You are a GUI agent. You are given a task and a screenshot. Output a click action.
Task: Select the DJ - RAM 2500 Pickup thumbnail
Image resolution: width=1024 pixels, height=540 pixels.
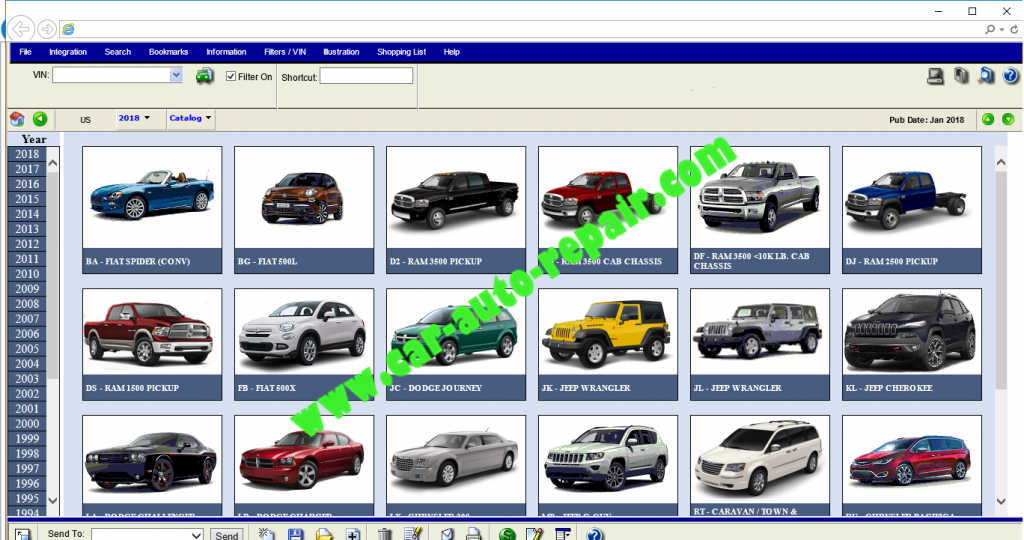tap(912, 210)
